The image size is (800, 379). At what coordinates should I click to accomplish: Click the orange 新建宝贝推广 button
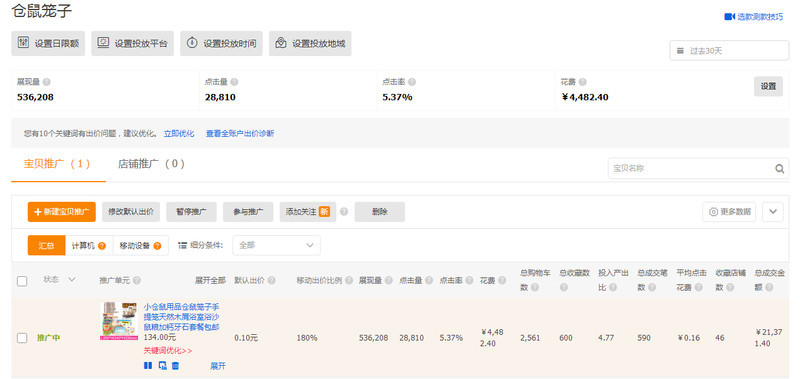(x=62, y=212)
